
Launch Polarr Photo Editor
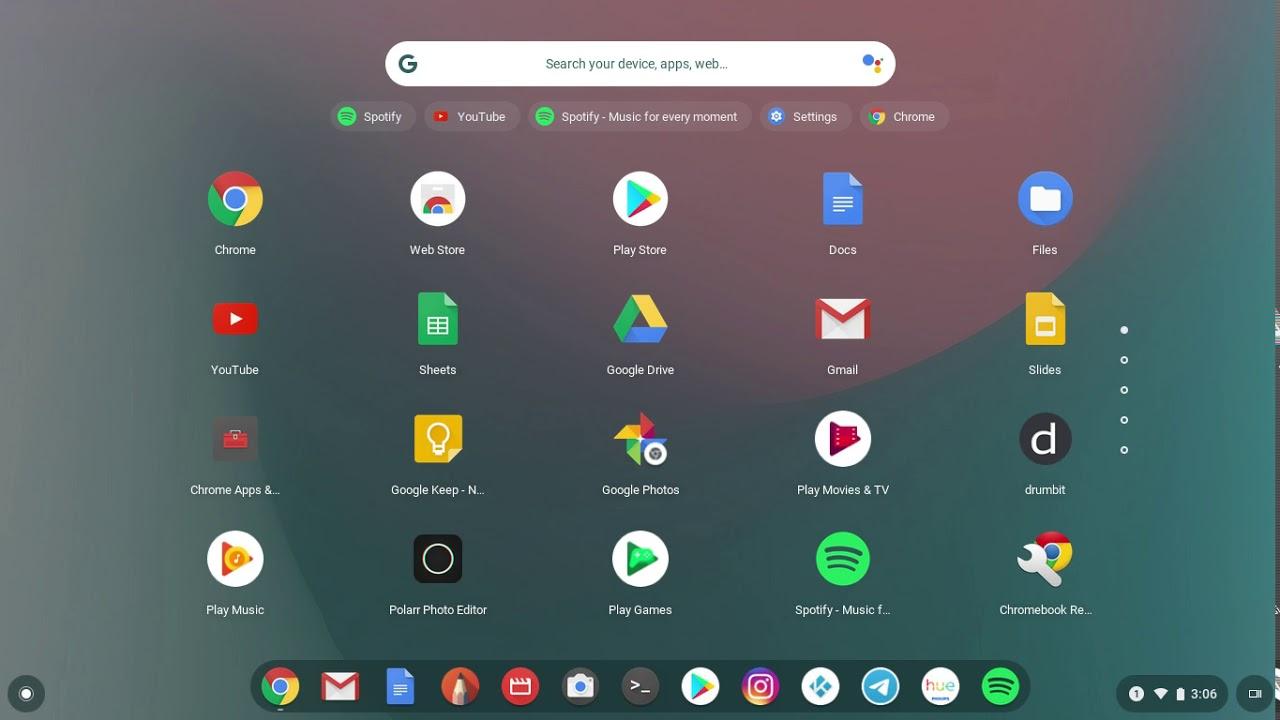pyautogui.click(x=437, y=559)
